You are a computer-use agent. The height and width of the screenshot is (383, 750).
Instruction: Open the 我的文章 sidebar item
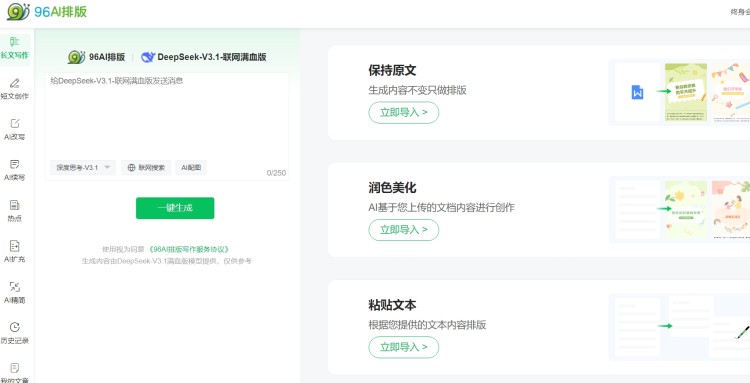[x=15, y=373]
